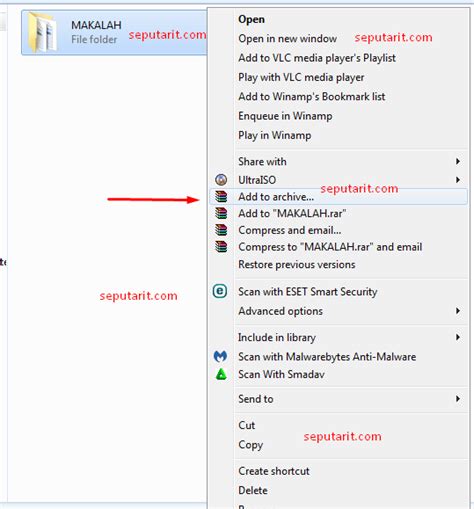This screenshot has width=474, height=509.
Task: Click WinRAR icon beside Add to archive
Action: (221, 197)
